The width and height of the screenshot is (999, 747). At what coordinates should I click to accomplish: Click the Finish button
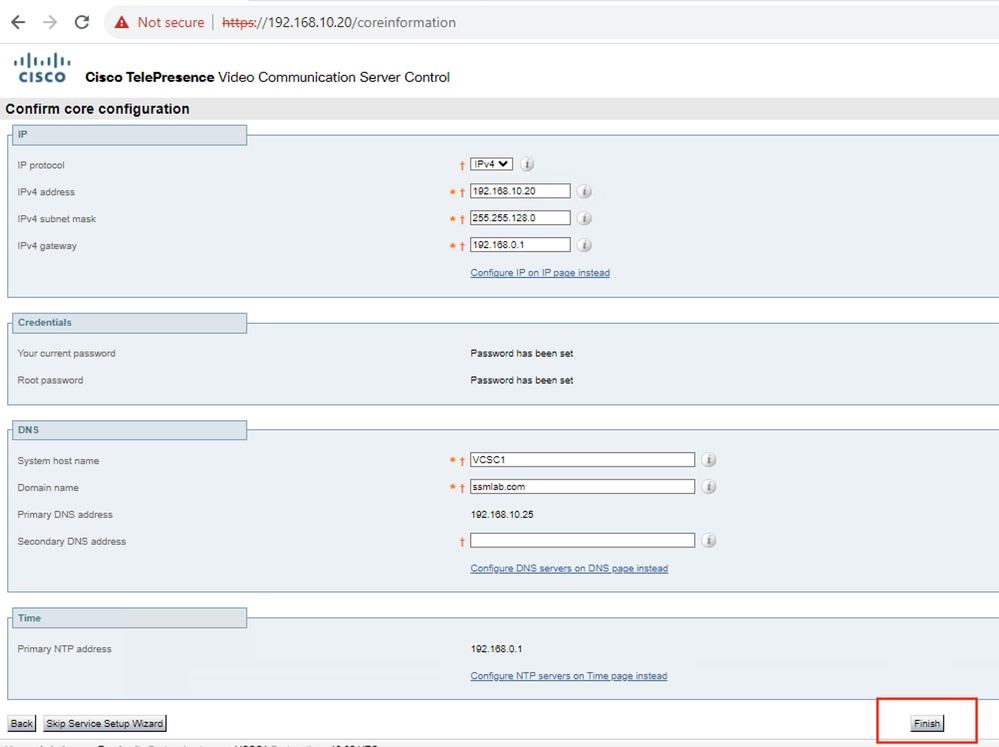tap(926, 723)
